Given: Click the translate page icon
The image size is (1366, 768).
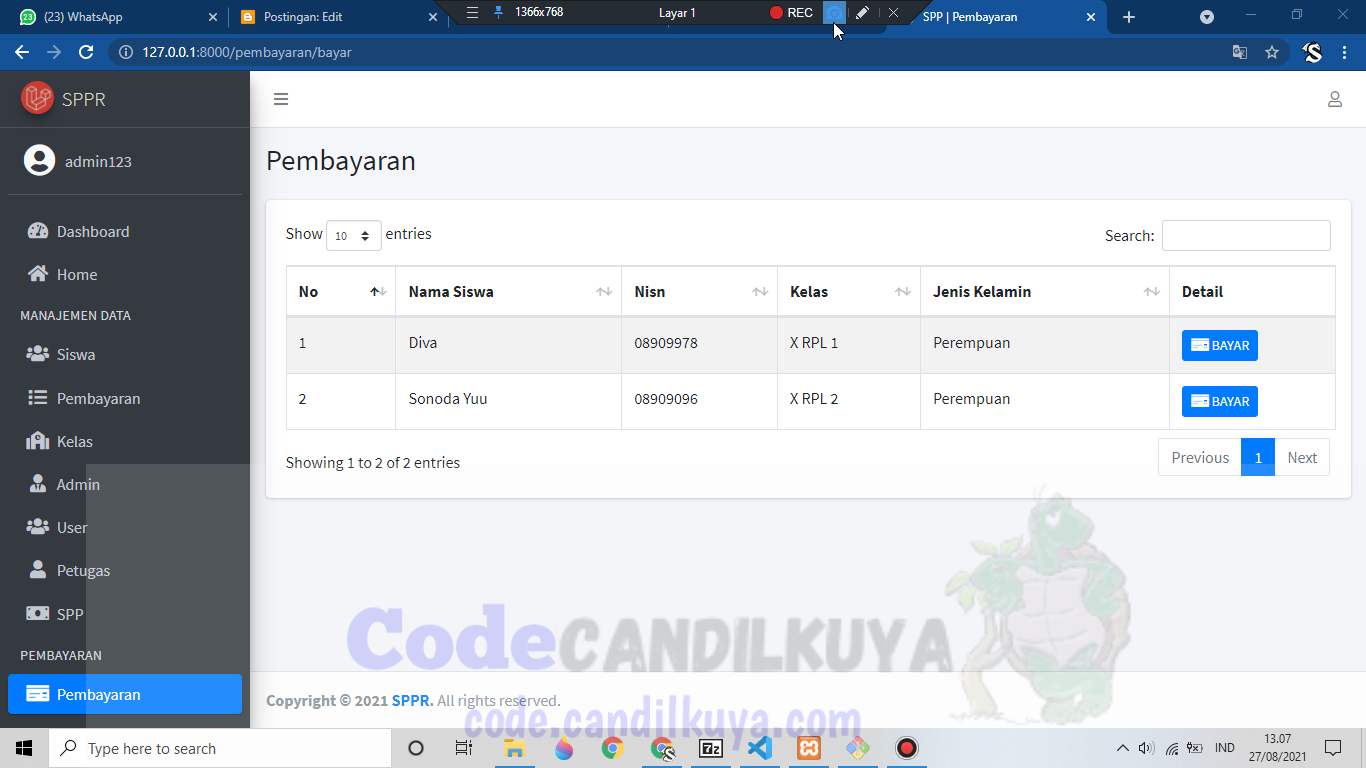Looking at the screenshot, I should tap(1240, 52).
